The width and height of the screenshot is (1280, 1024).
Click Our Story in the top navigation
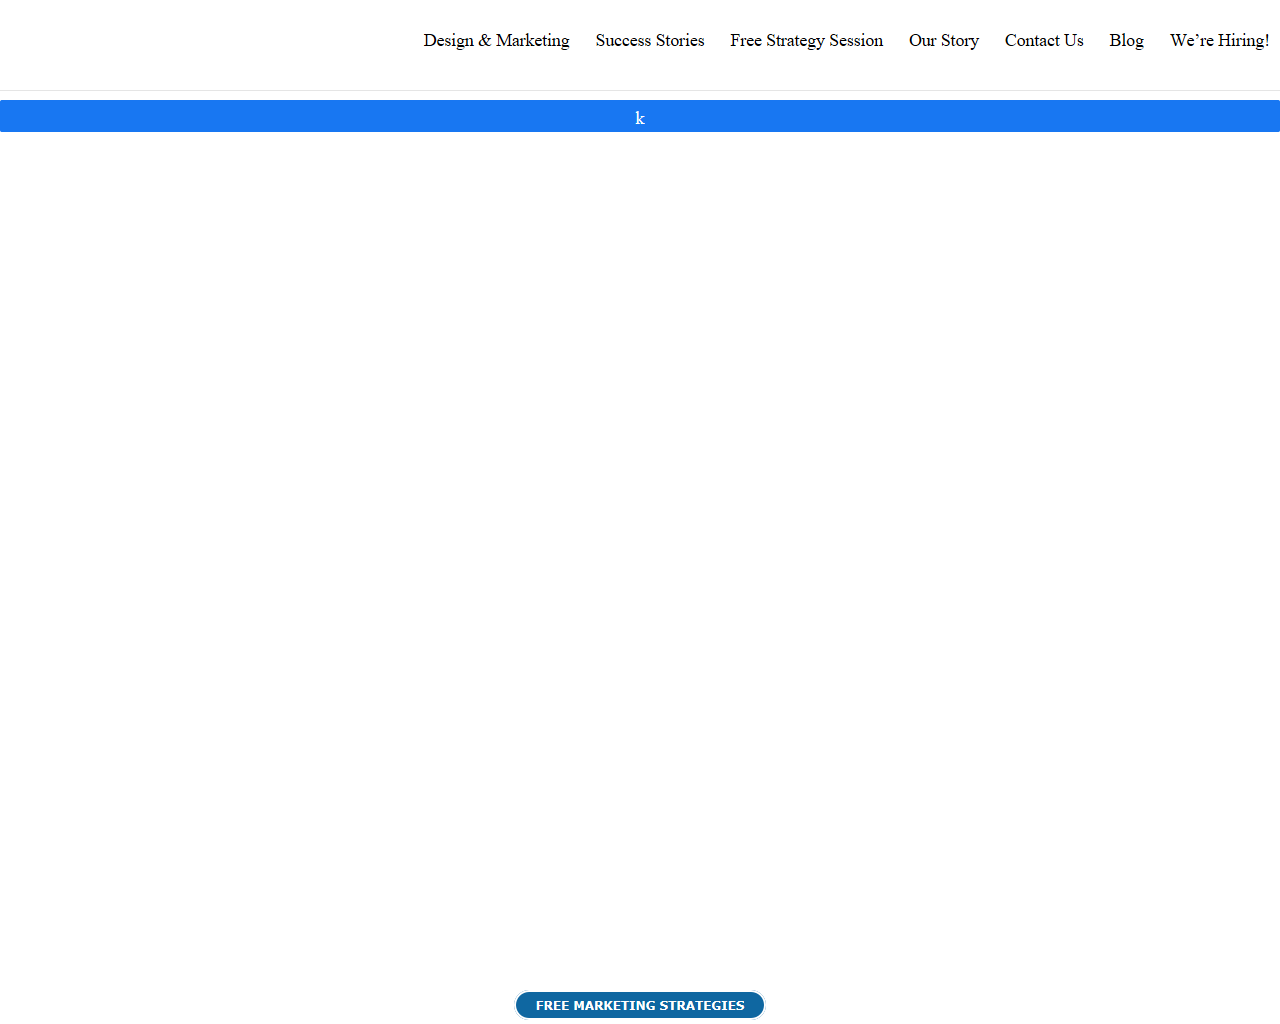pyautogui.click(x=943, y=40)
